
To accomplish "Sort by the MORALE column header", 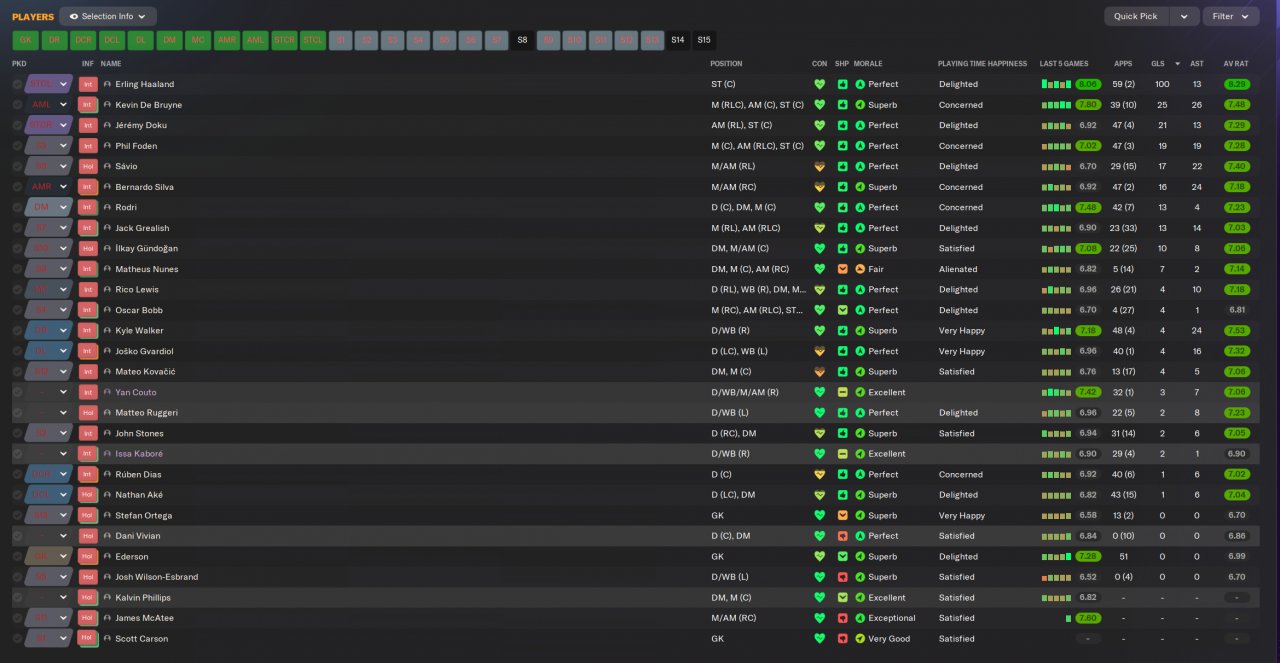I will (869, 63).
